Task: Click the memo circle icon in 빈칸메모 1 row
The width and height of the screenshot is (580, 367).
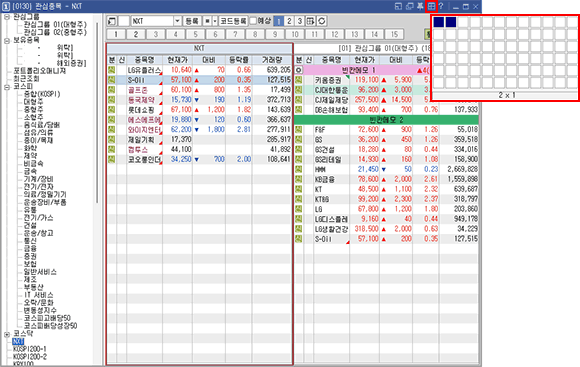Action: click(x=299, y=70)
